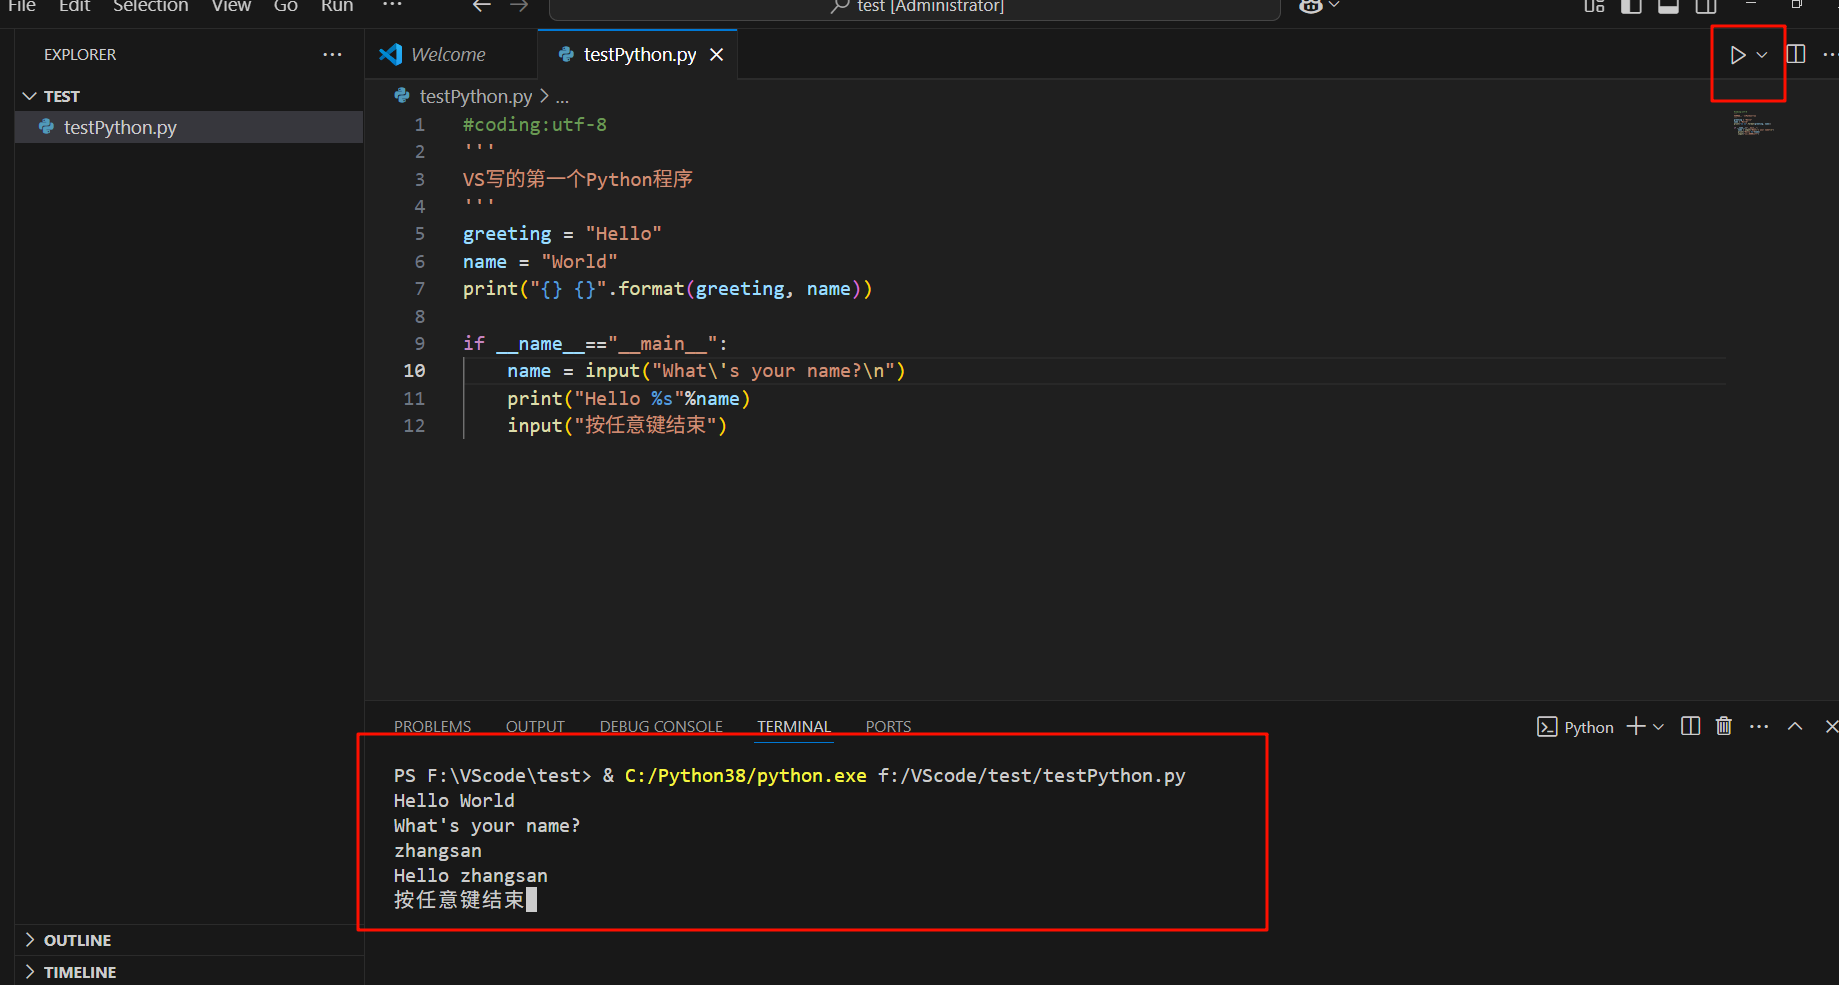
Task: Split the editor to the right
Action: (1794, 54)
